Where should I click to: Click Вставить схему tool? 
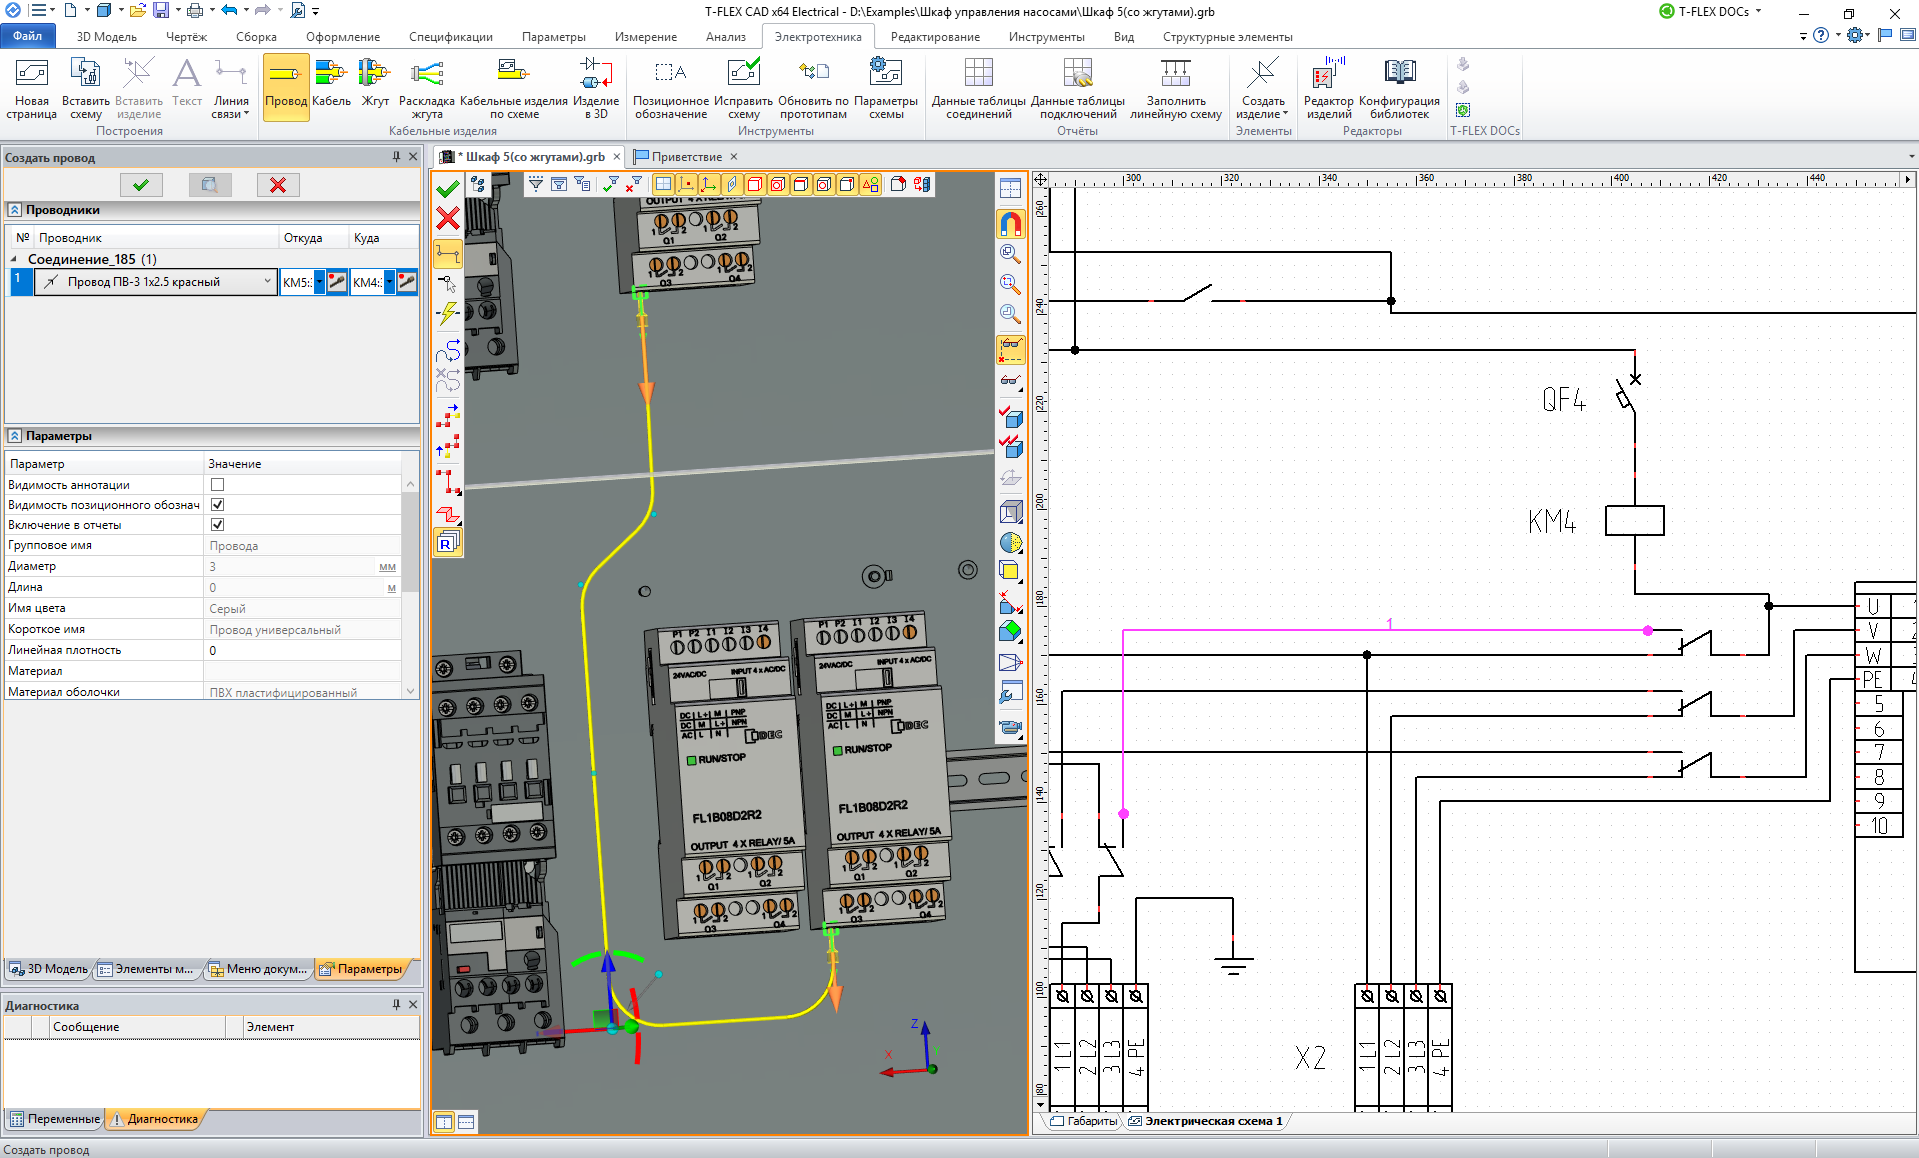[86, 87]
